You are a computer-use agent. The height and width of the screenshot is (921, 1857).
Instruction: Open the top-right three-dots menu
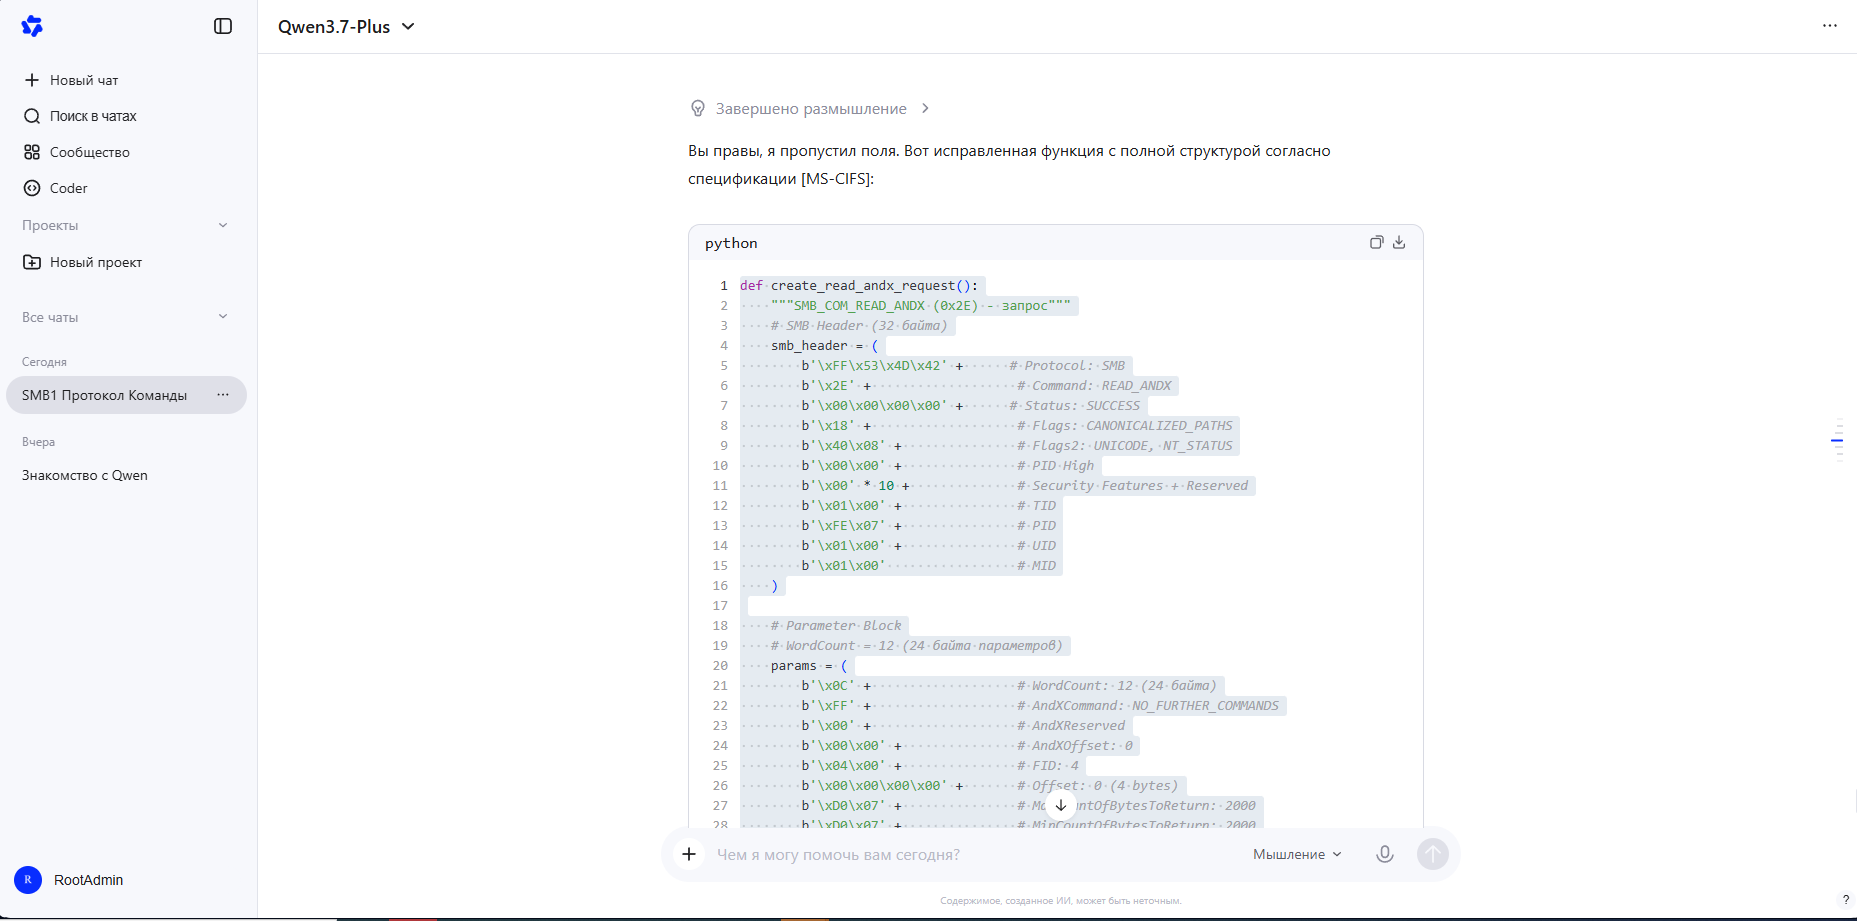coord(1830,26)
